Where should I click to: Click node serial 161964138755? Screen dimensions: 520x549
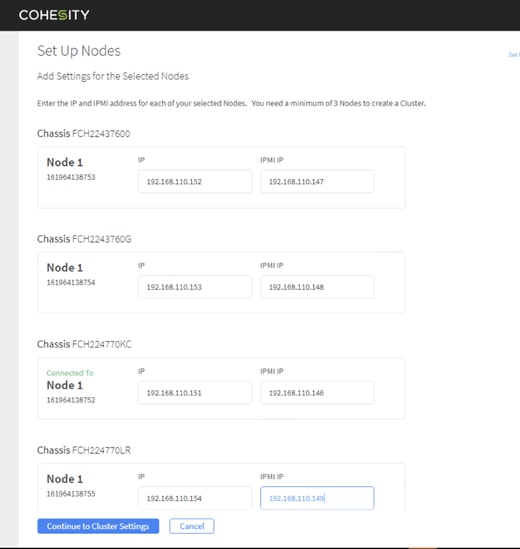[71, 494]
